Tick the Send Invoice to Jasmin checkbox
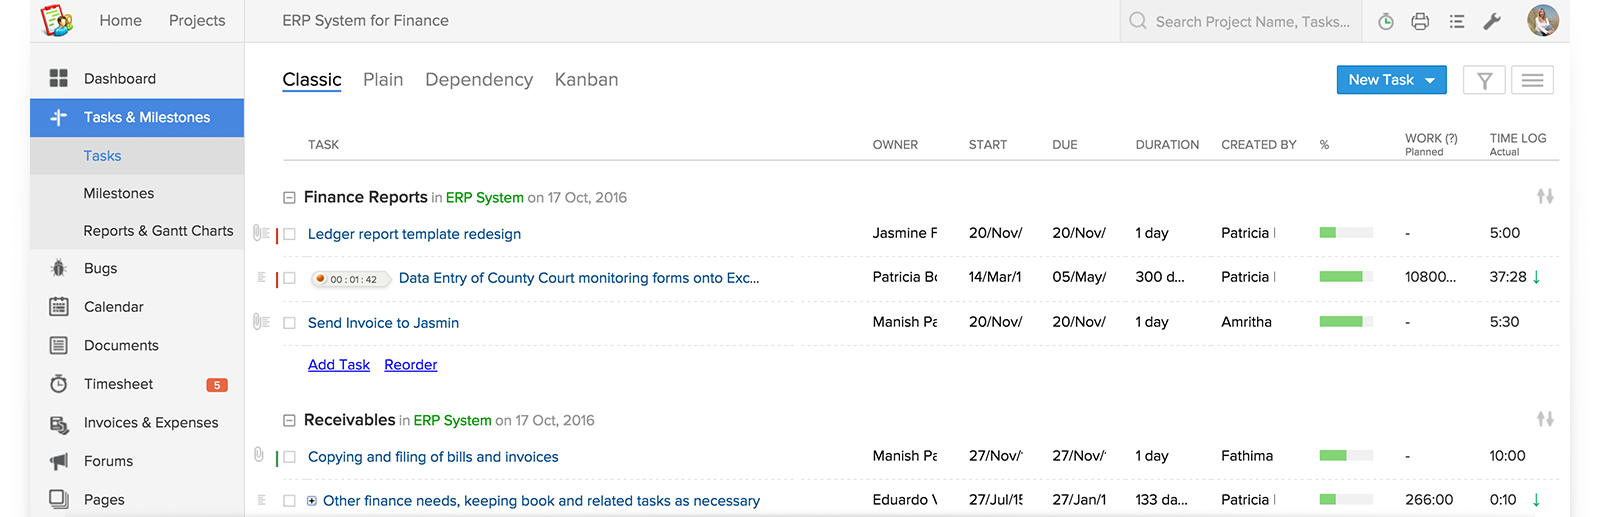 point(290,323)
